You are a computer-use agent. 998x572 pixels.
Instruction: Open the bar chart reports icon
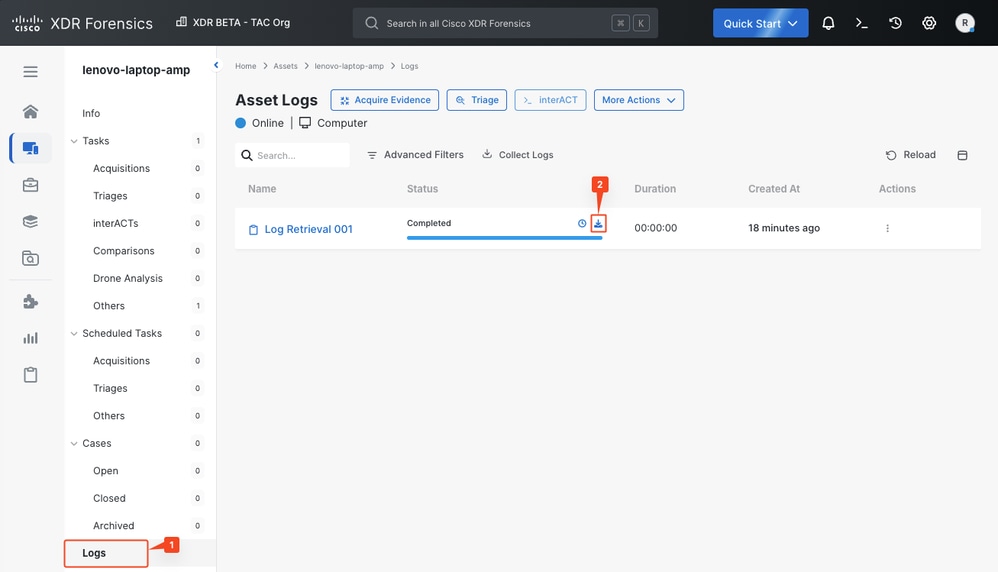[x=30, y=338]
